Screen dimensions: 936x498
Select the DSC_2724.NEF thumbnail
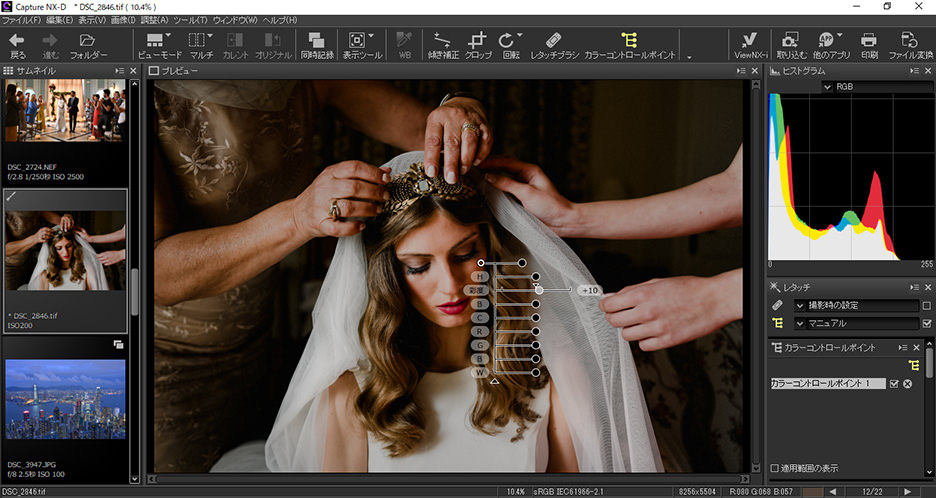(x=65, y=110)
